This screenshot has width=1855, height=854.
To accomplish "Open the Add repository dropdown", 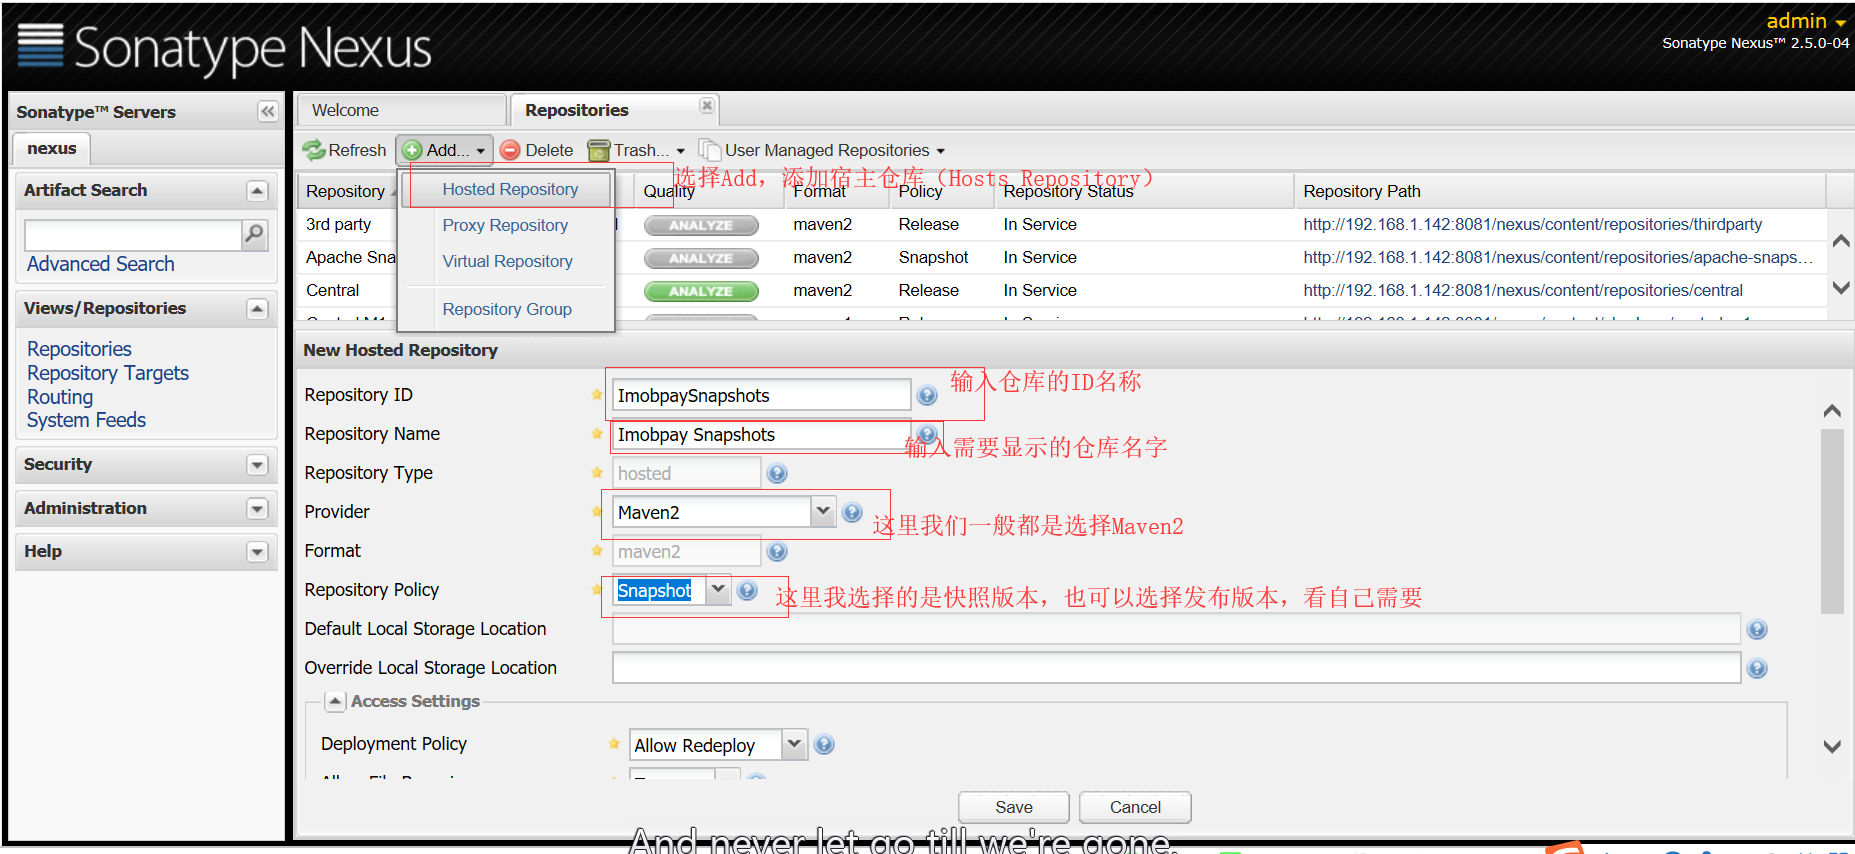I will coord(445,150).
